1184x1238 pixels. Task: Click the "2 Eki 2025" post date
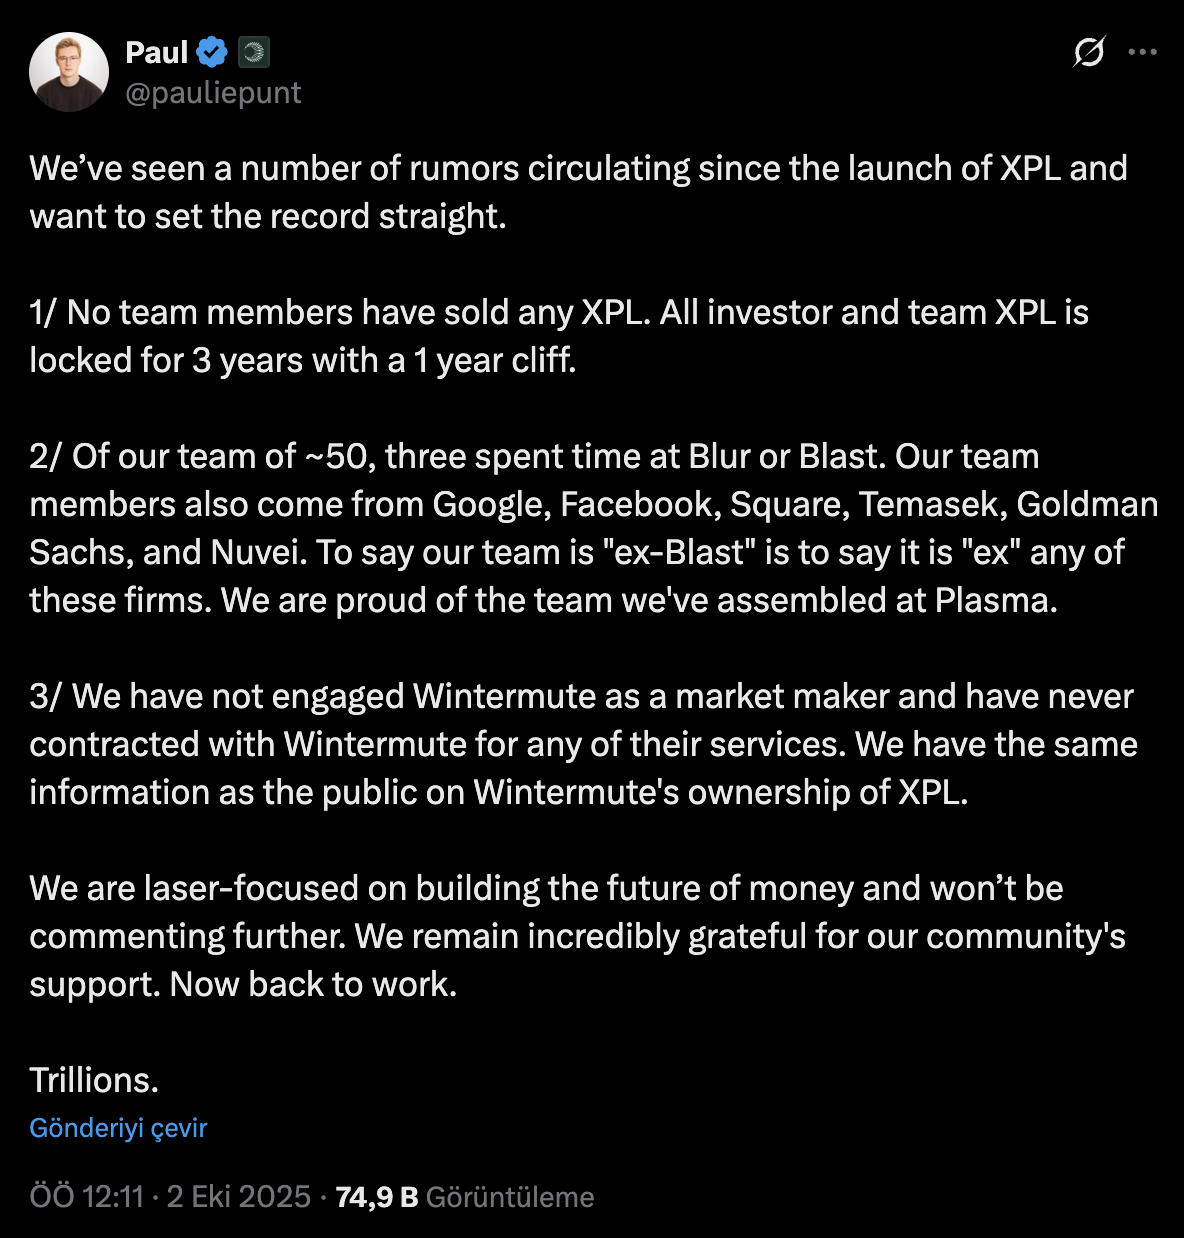(239, 1197)
